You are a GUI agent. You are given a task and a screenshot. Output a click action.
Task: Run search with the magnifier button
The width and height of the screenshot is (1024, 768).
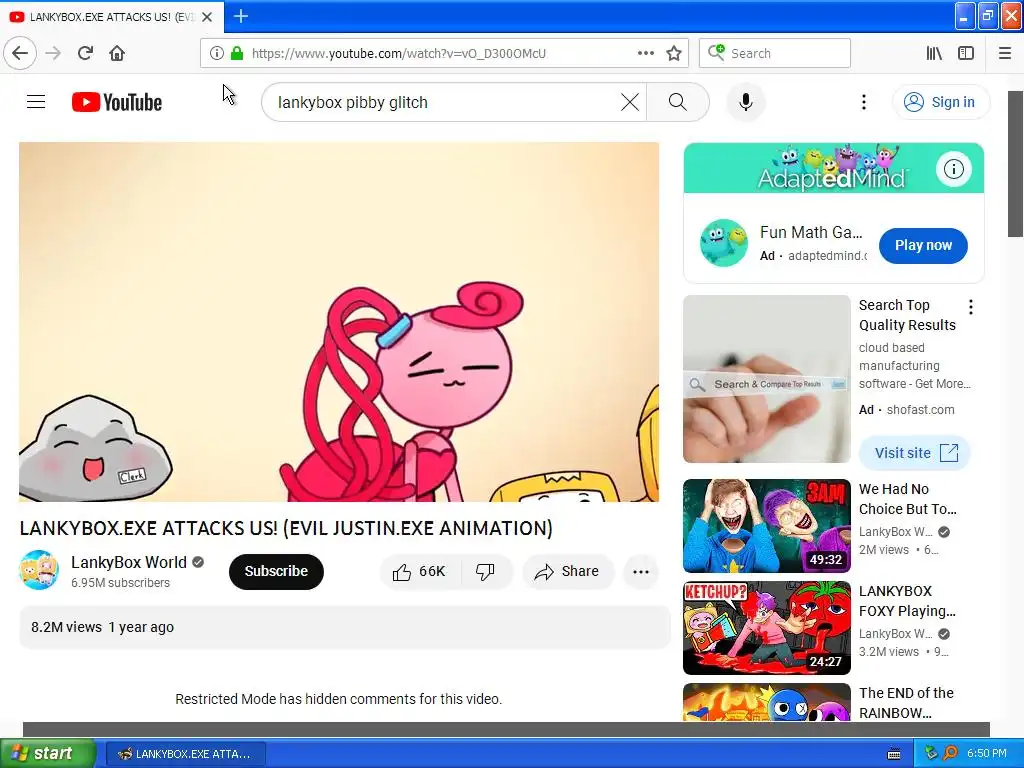678,102
